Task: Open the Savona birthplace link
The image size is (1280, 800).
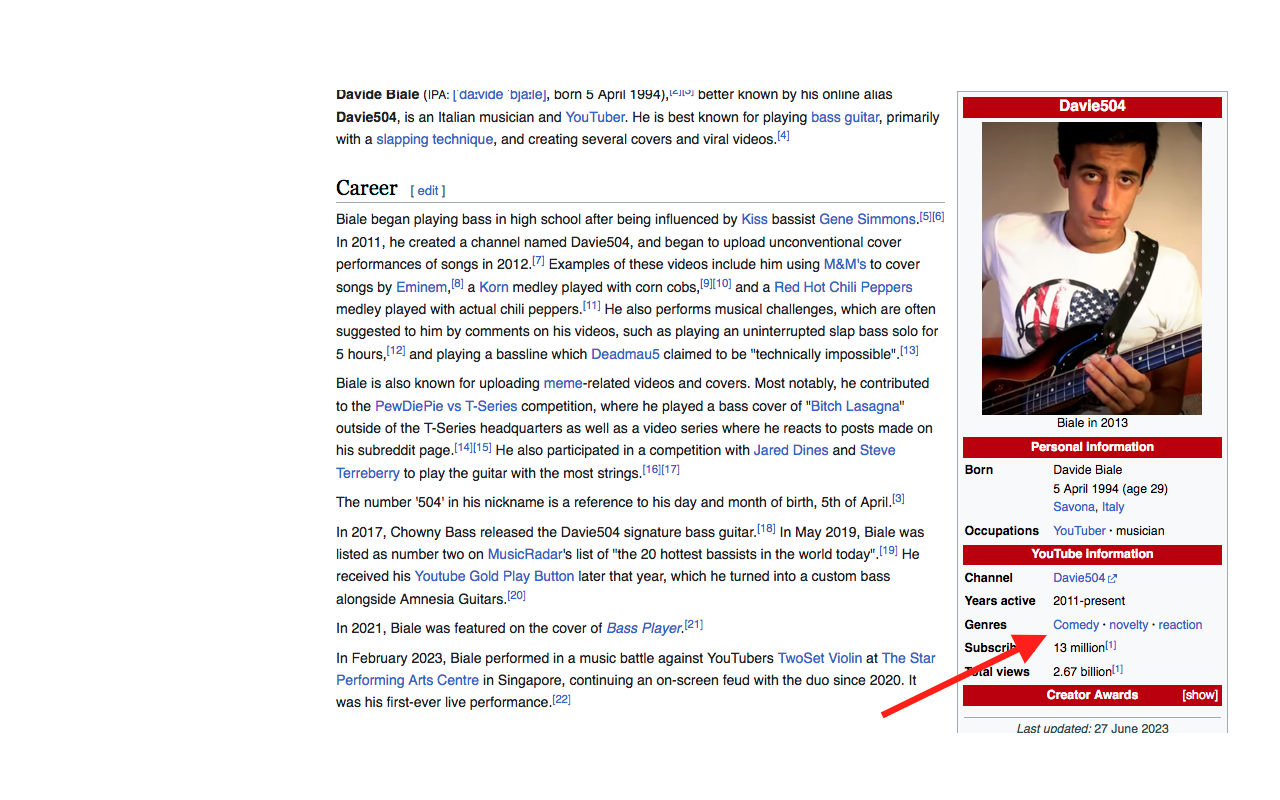Action: pyautogui.click(x=1074, y=507)
